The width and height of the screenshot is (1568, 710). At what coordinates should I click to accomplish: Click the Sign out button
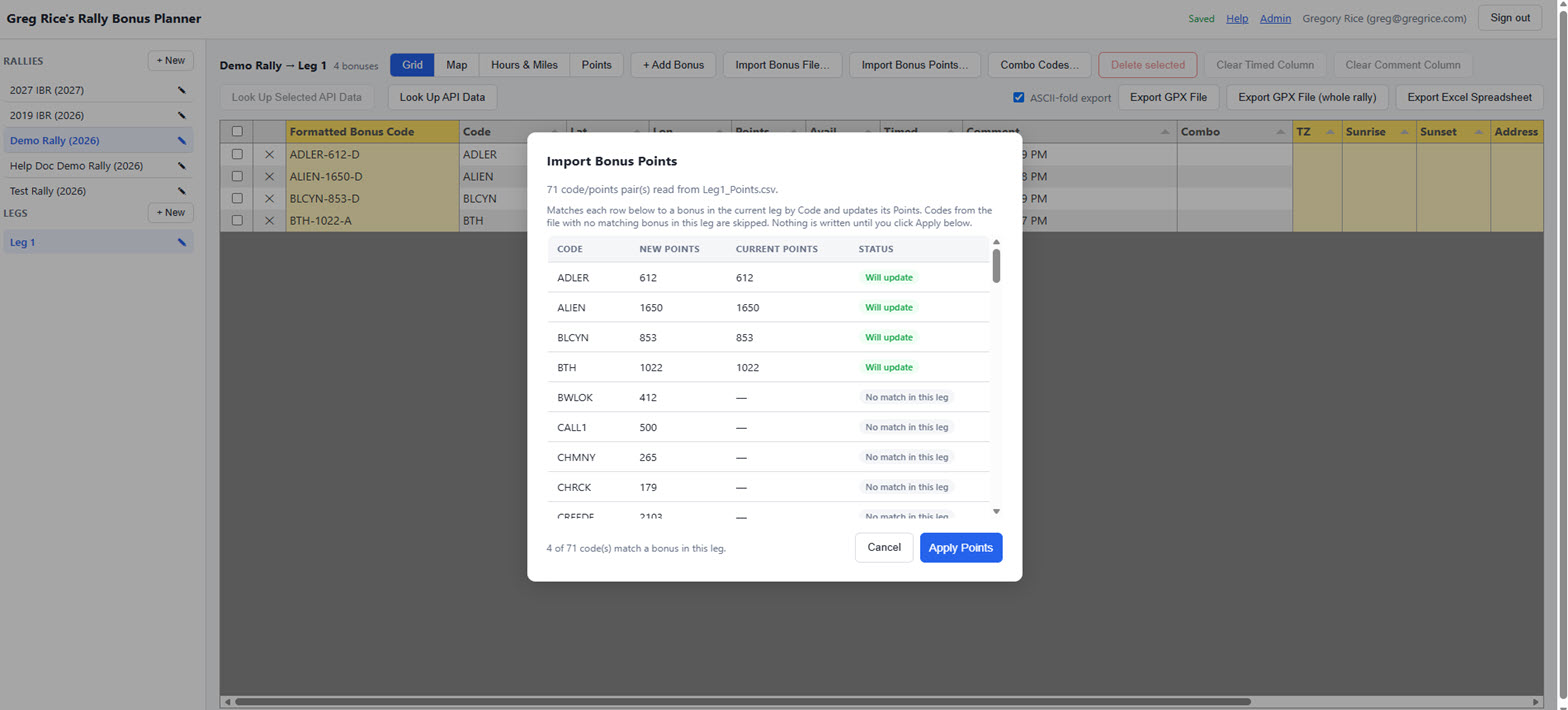coord(1510,18)
